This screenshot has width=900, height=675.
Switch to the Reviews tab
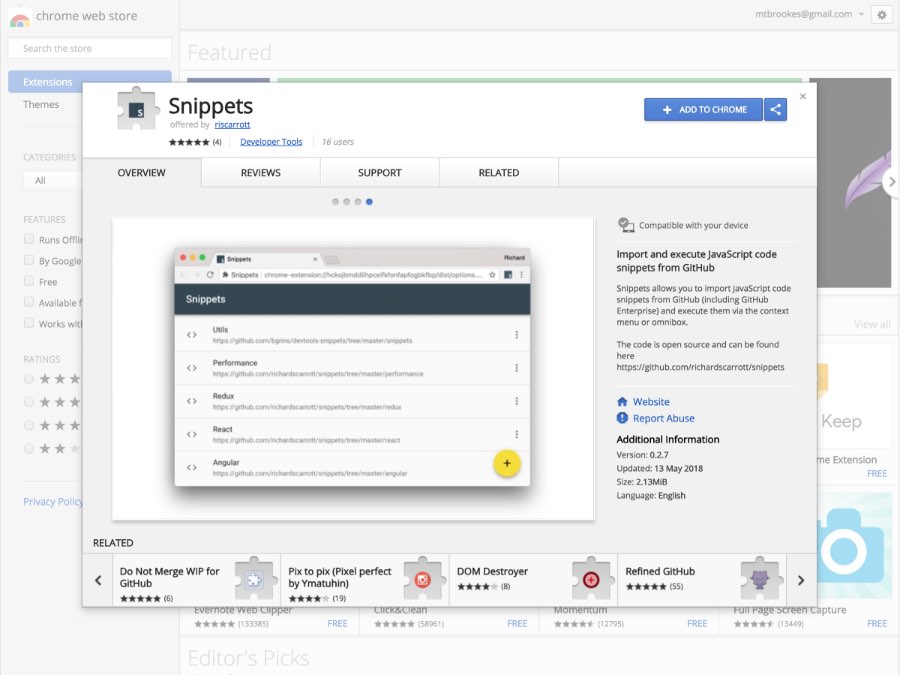260,172
